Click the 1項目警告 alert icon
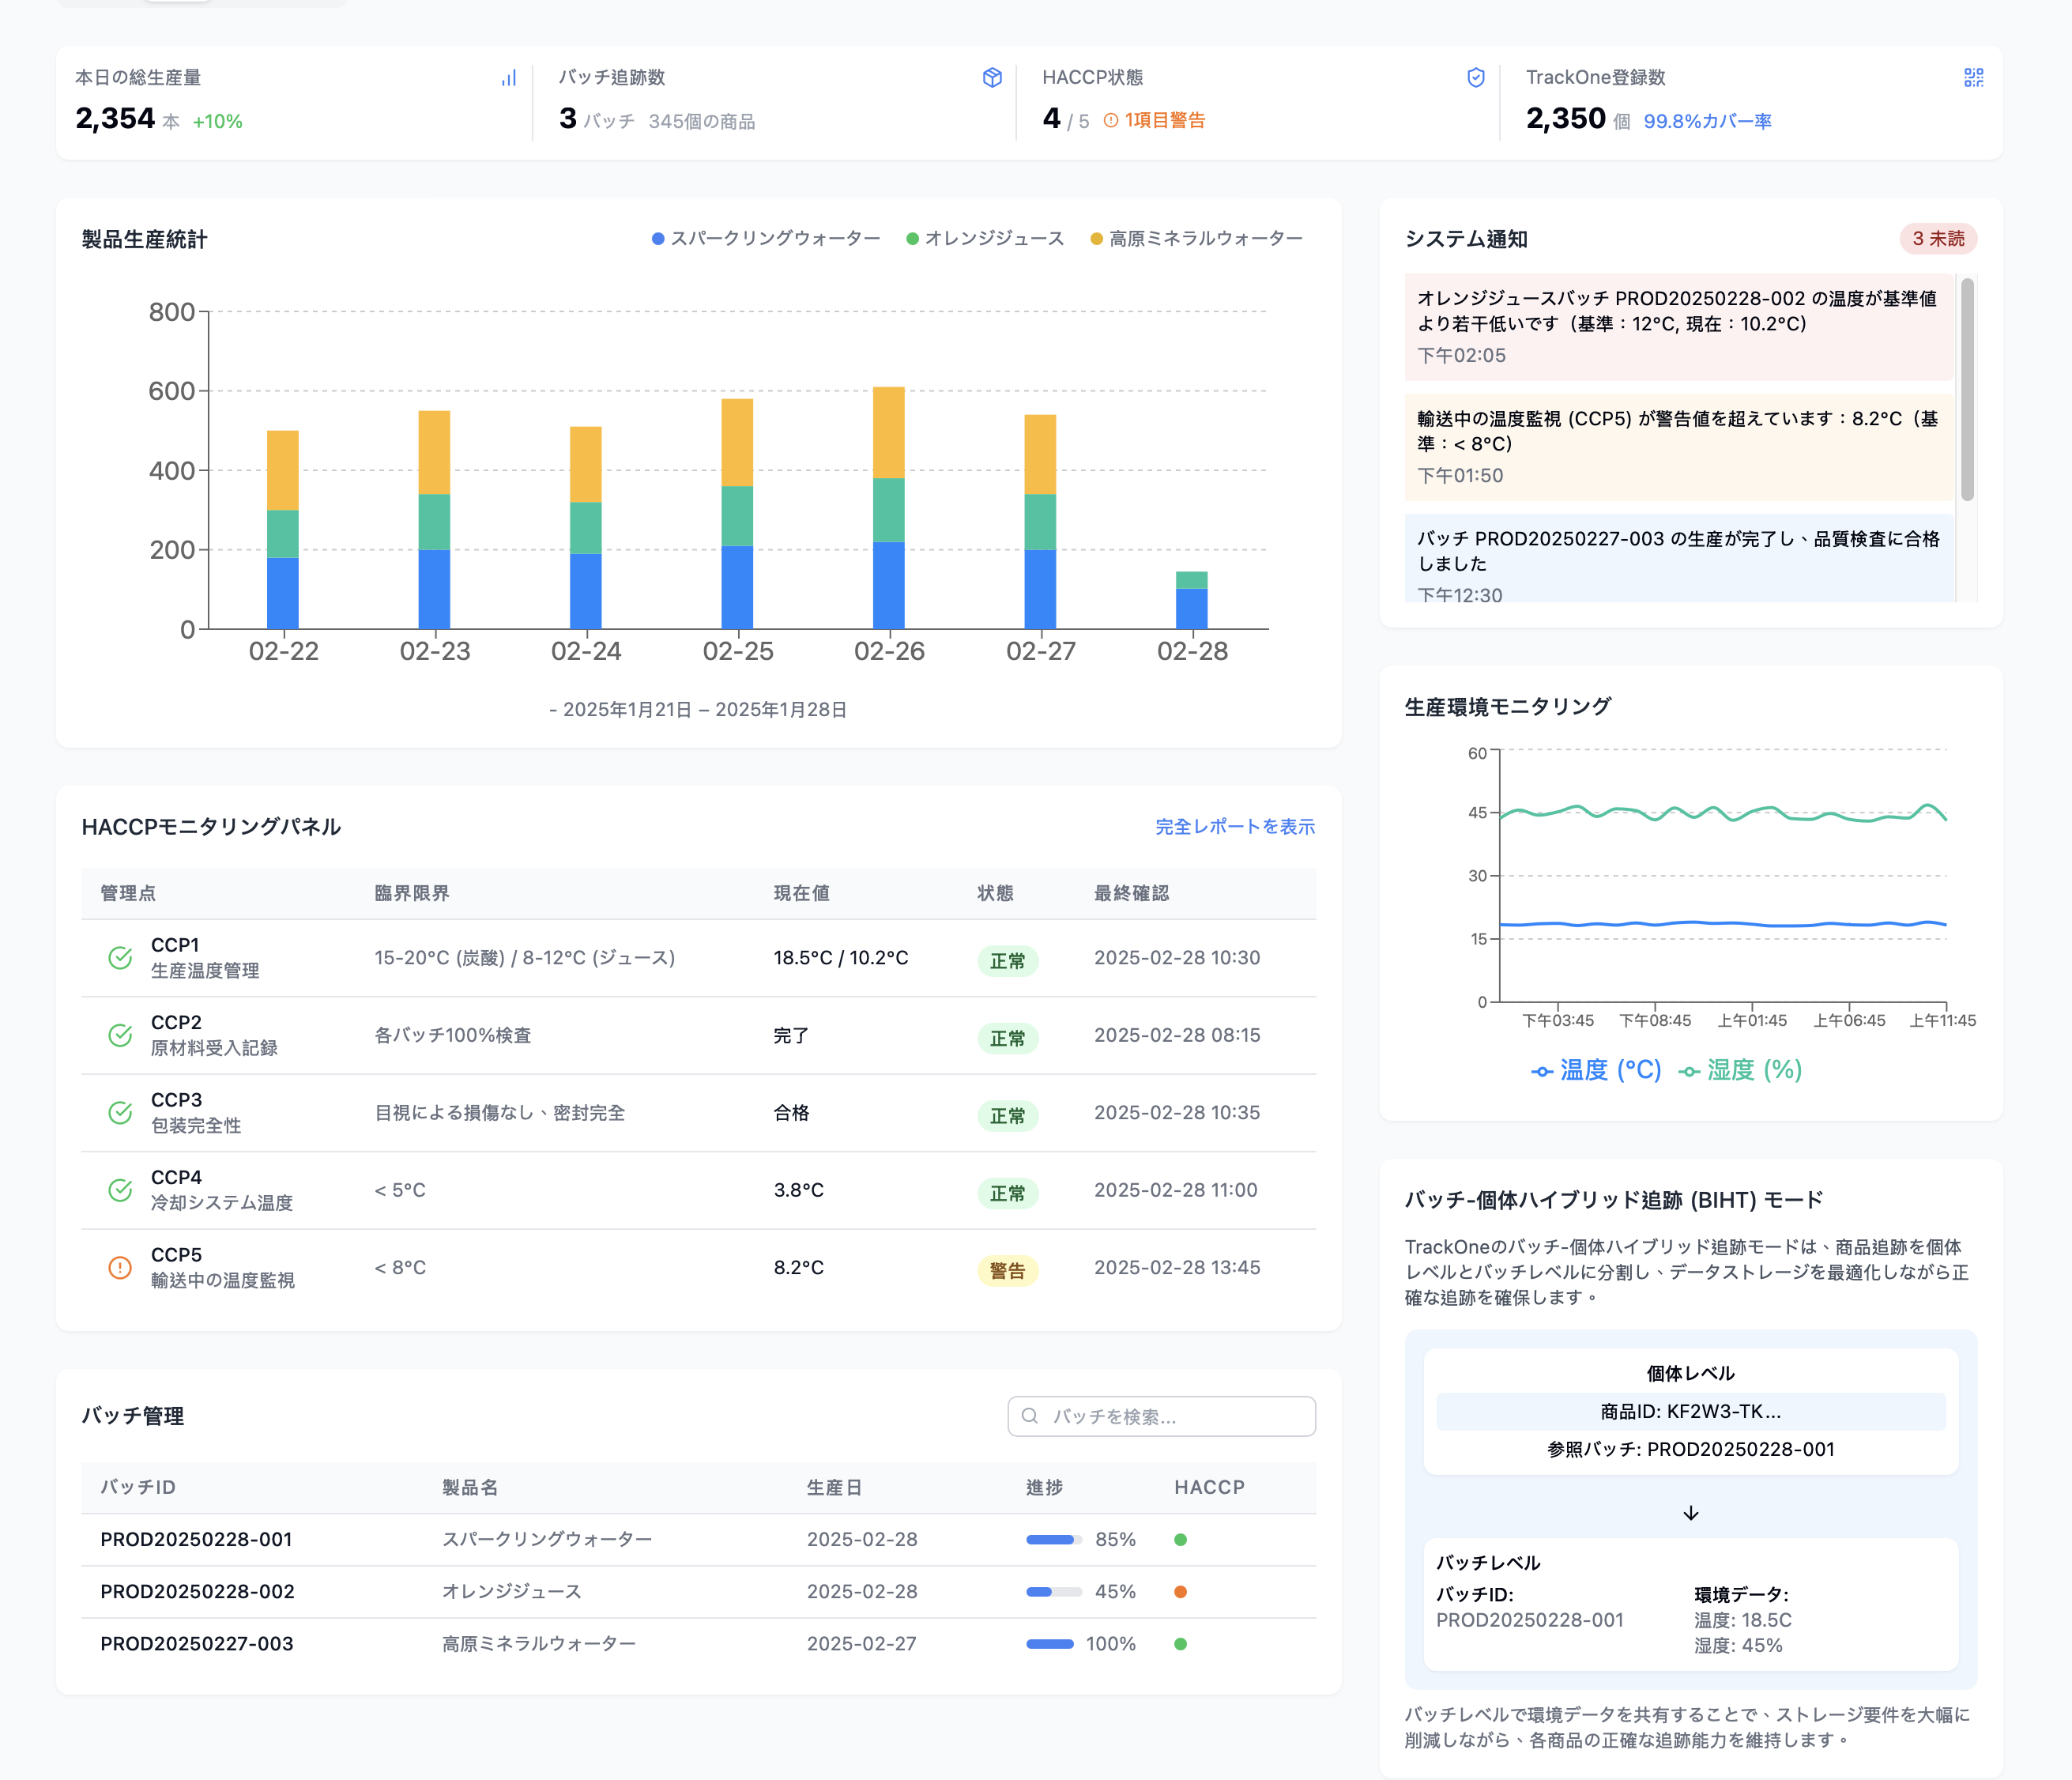The height and width of the screenshot is (1780, 2072). 1110,121
